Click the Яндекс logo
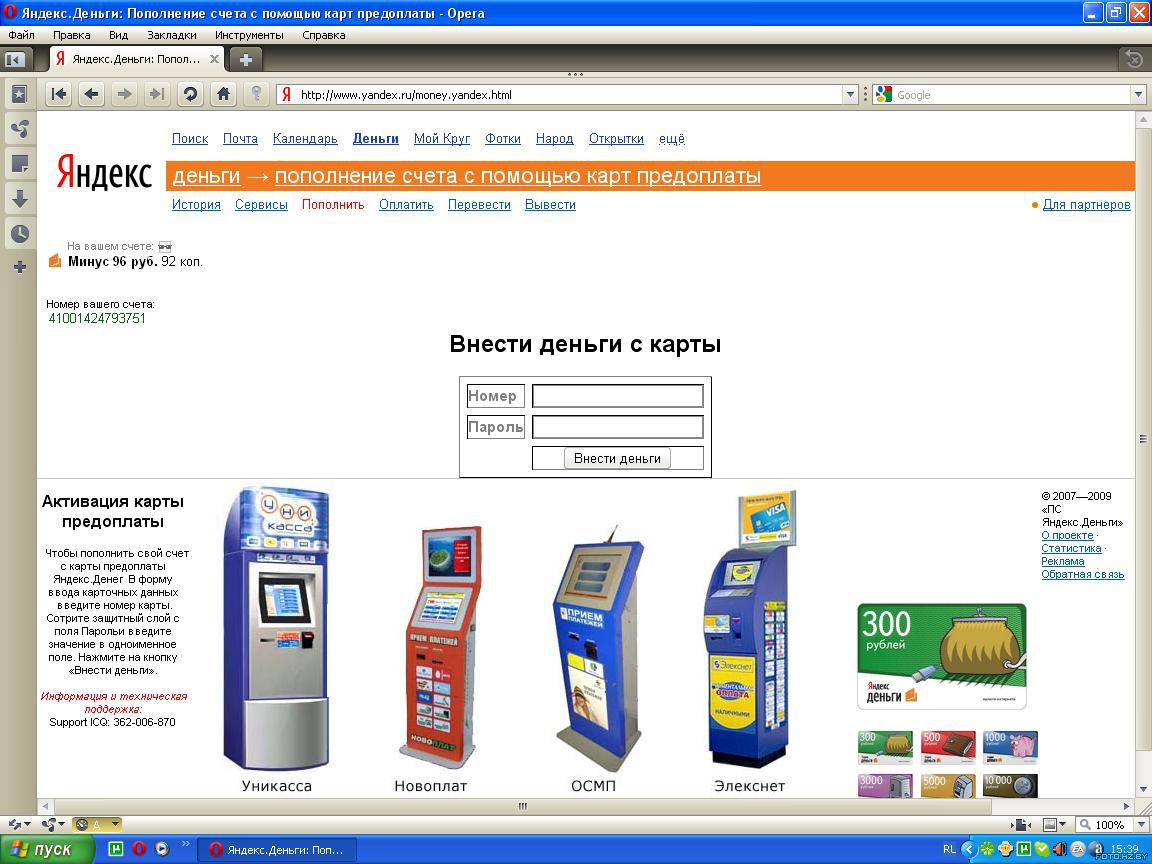1152x864 pixels. (104, 173)
